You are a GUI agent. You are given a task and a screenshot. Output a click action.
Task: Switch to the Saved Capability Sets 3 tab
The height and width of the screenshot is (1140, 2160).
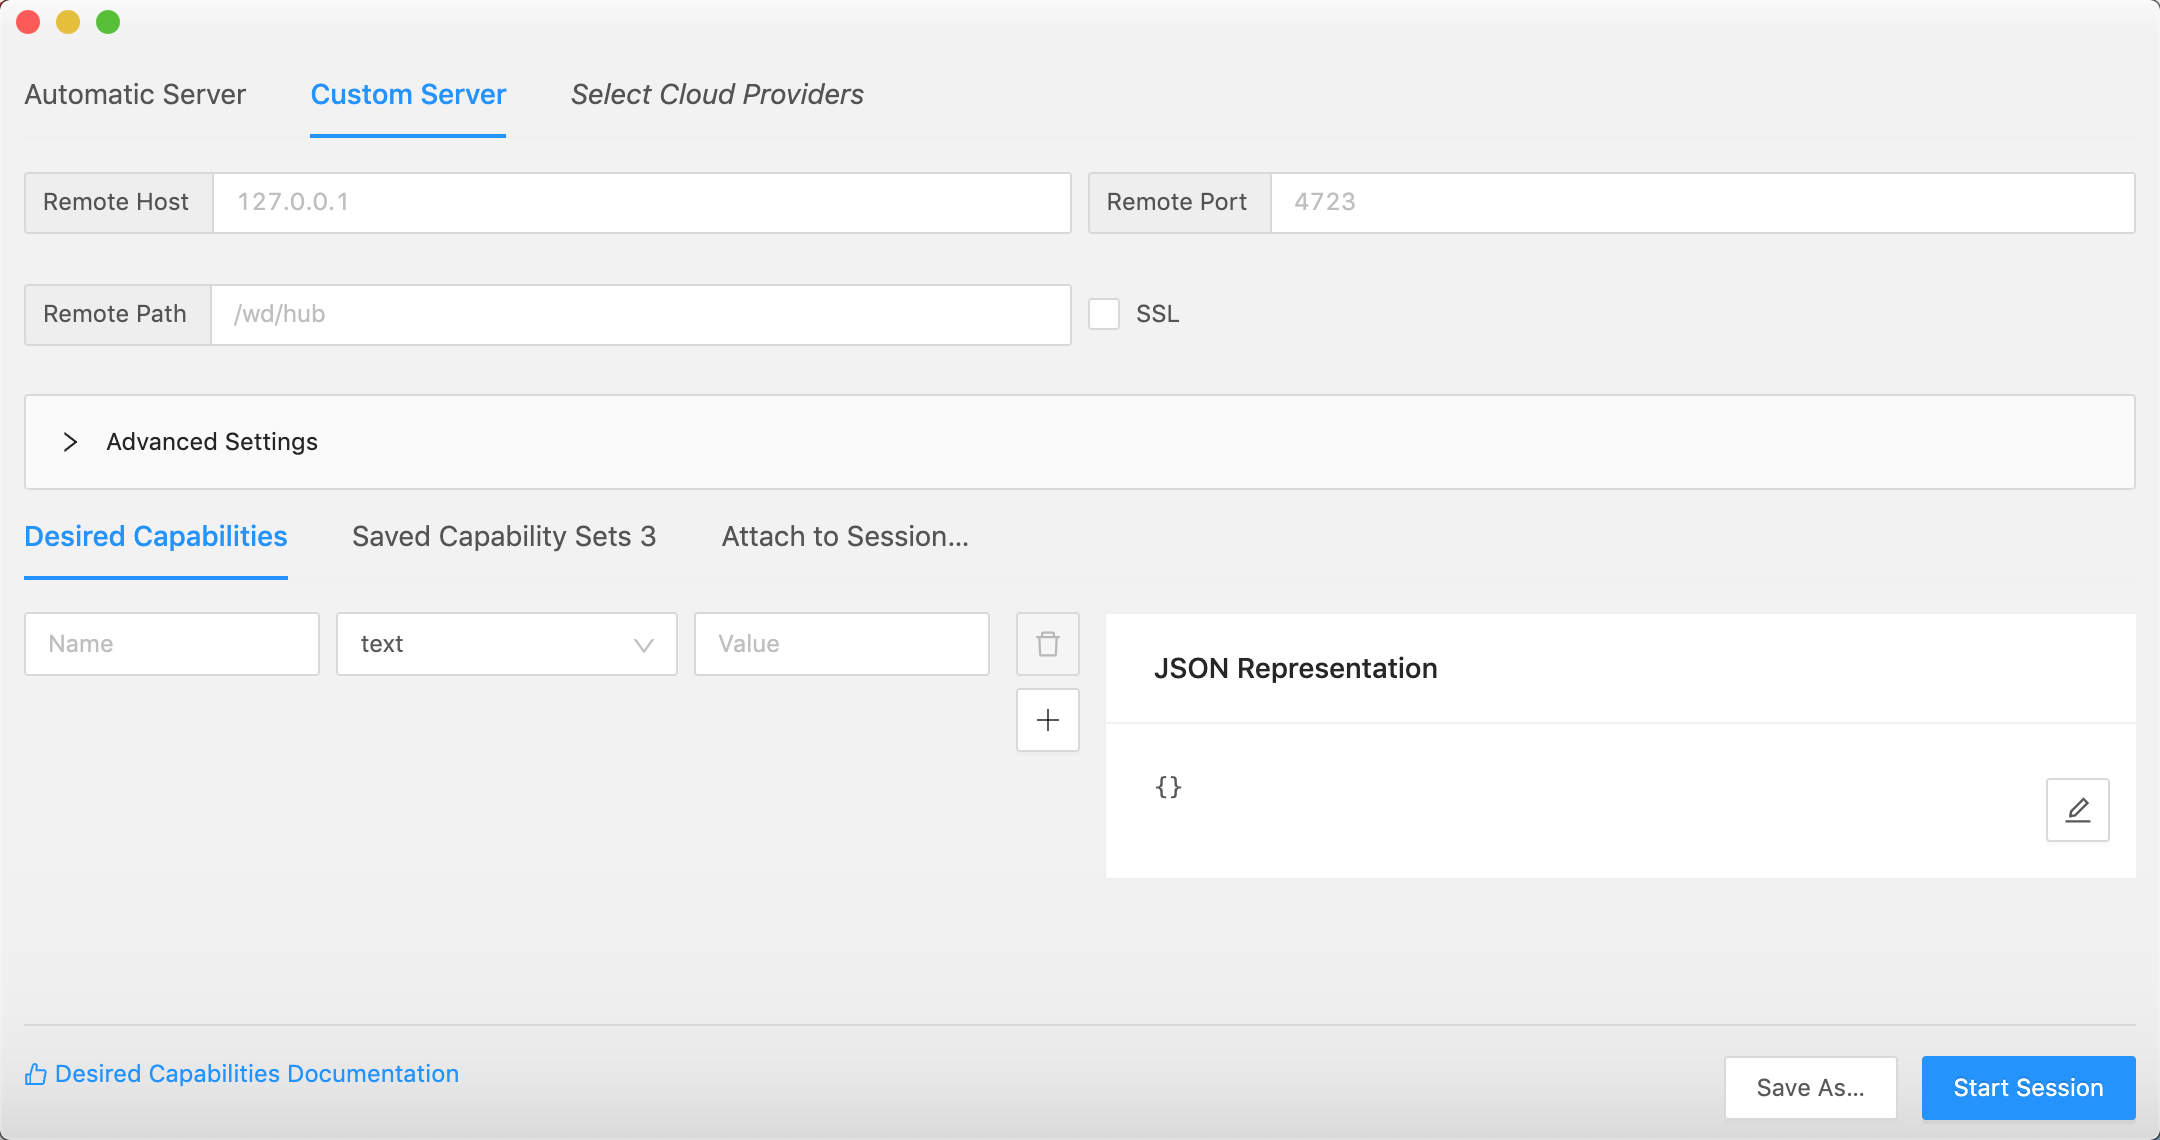pos(504,536)
